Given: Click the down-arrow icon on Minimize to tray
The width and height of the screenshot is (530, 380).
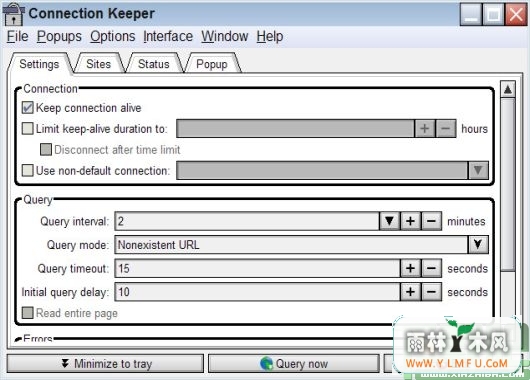Looking at the screenshot, I should [x=65, y=363].
